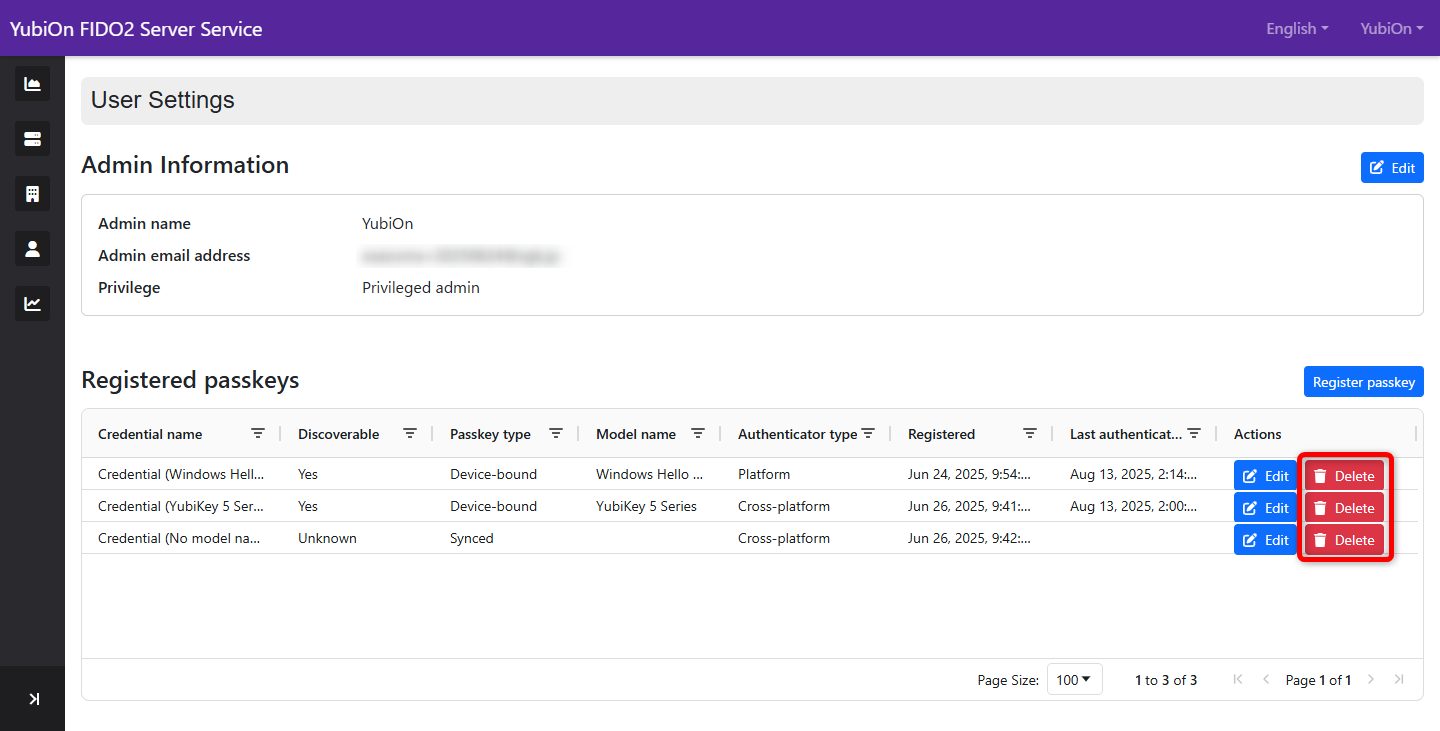Delete the YubiKey 5 Series credential
Image resolution: width=1440 pixels, height=731 pixels.
point(1344,508)
